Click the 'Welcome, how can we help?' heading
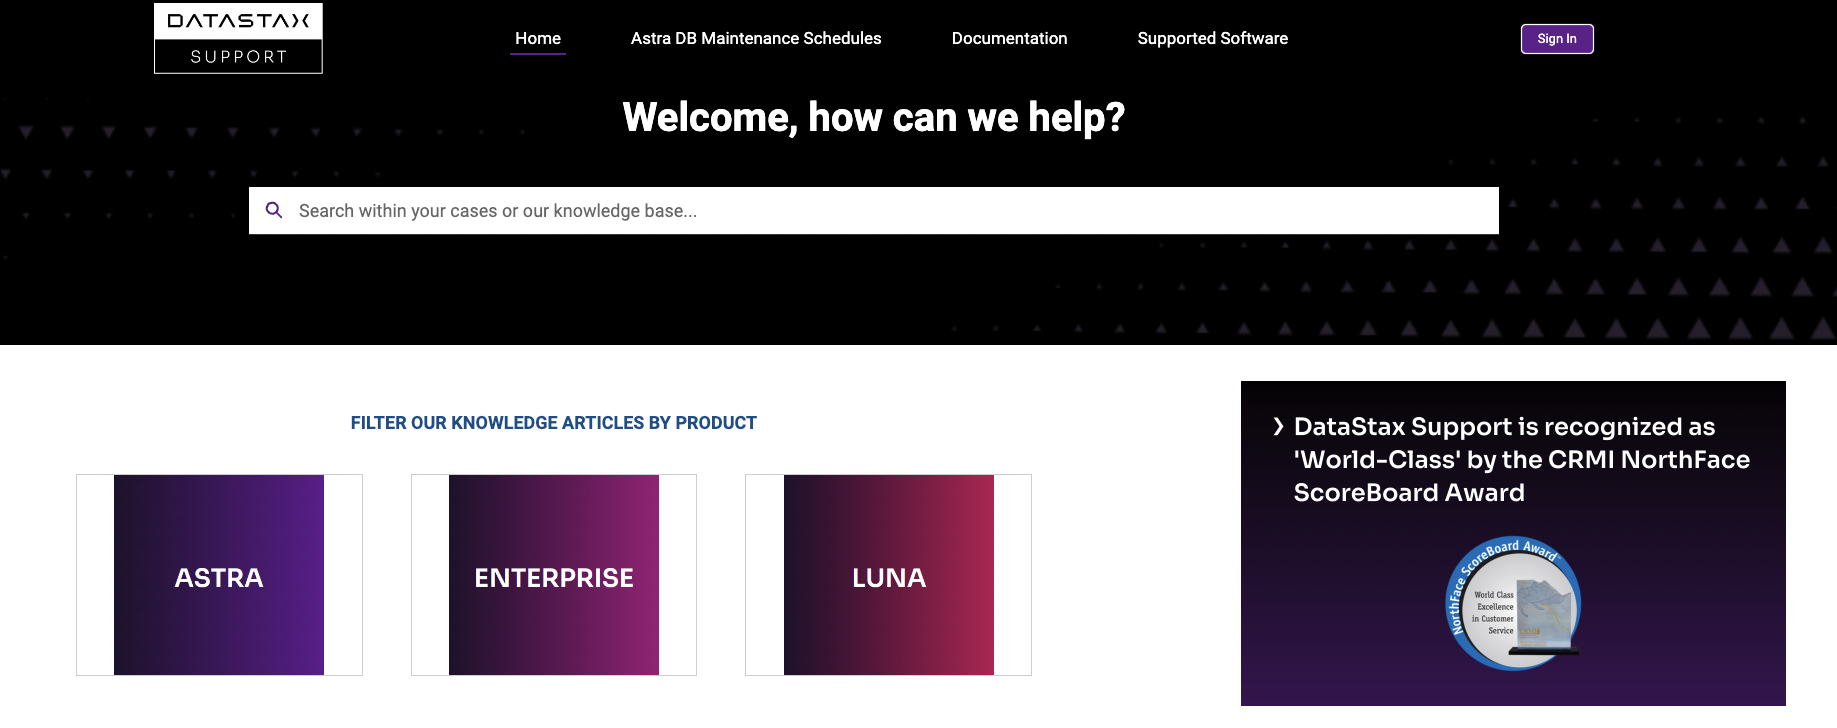Image resolution: width=1837 pixels, height=728 pixels. [x=873, y=118]
